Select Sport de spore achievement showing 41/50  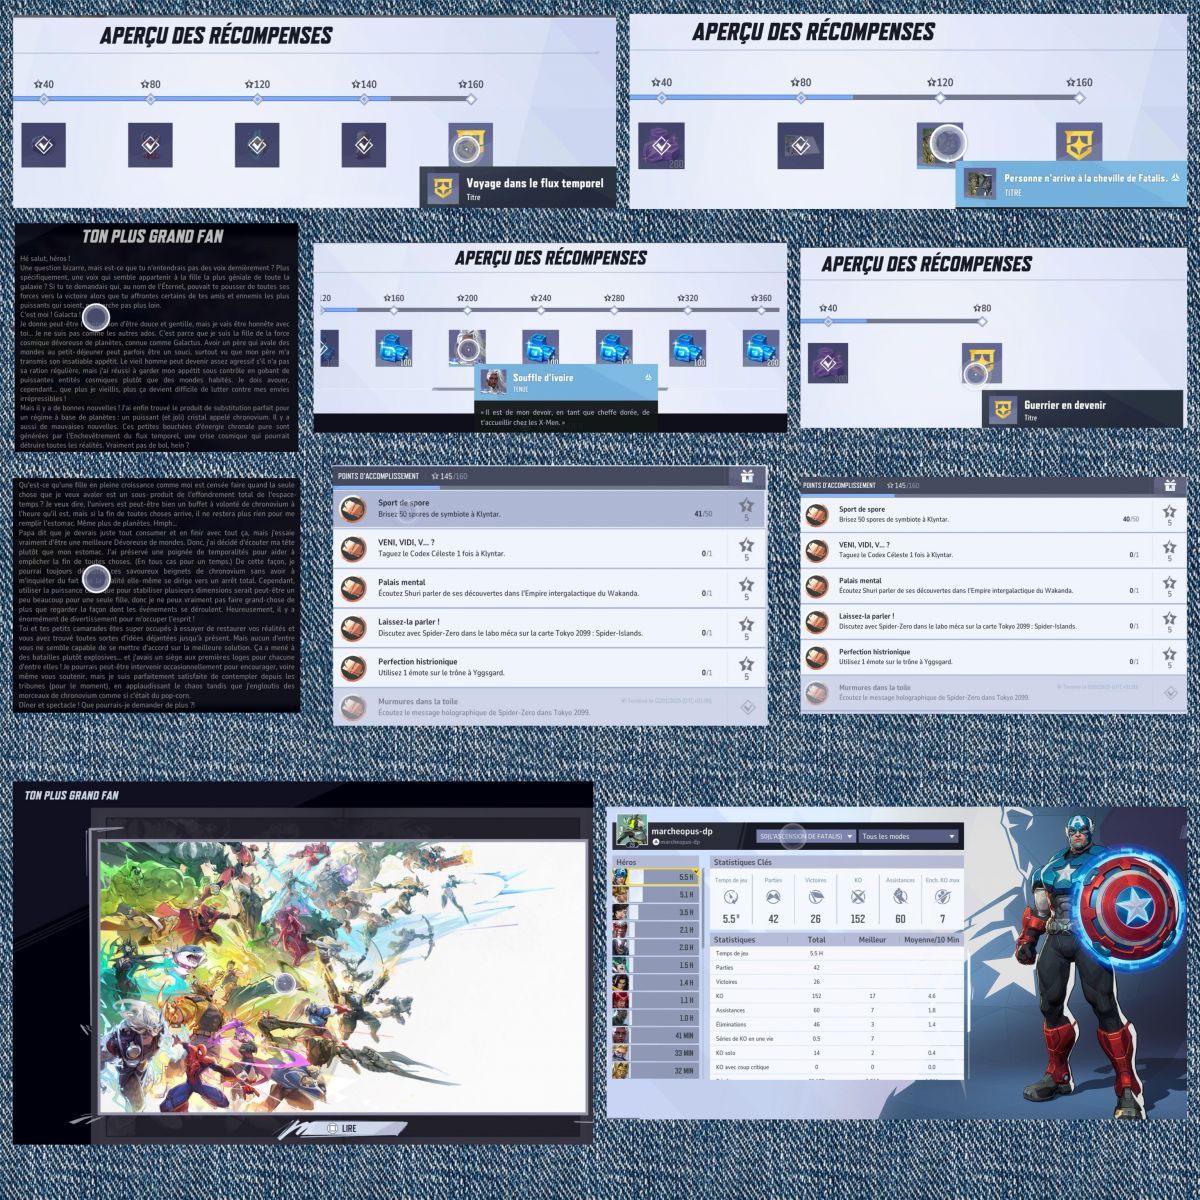[548, 508]
